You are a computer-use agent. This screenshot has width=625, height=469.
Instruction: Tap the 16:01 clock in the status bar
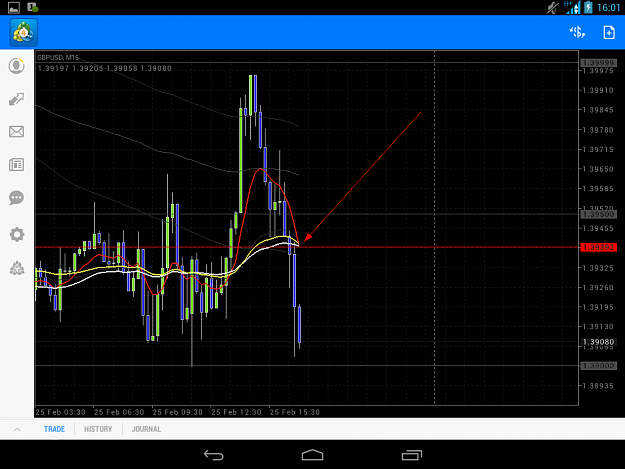coord(608,8)
